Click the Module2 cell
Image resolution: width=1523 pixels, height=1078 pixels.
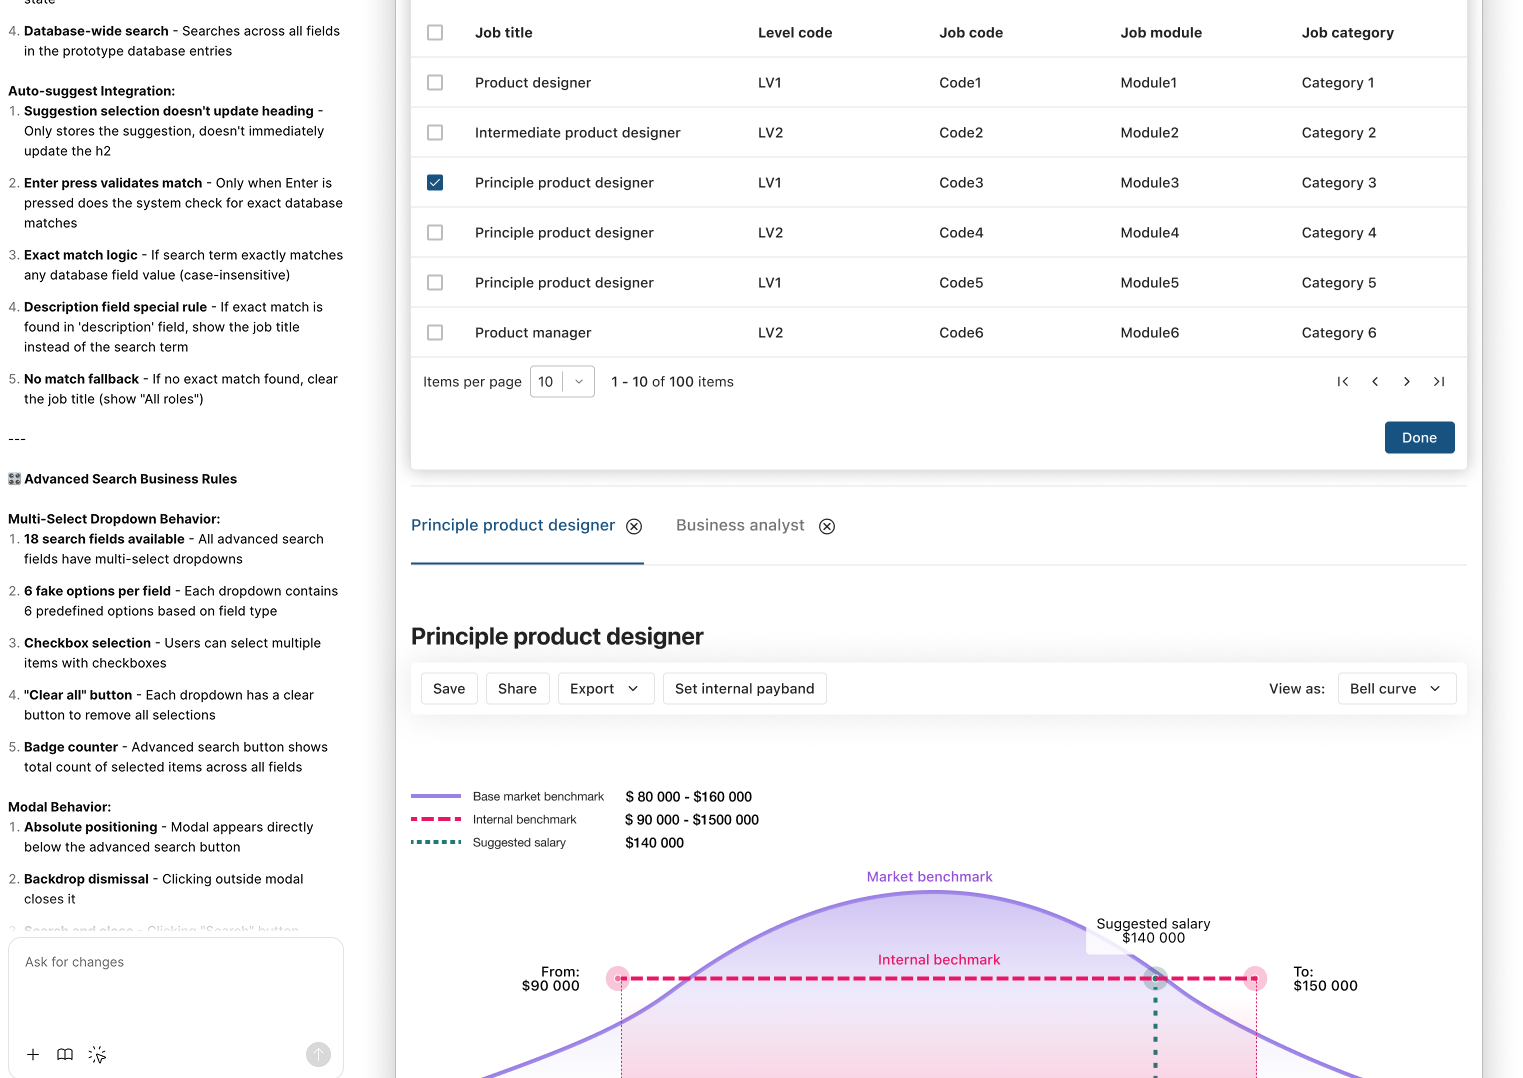point(1149,132)
